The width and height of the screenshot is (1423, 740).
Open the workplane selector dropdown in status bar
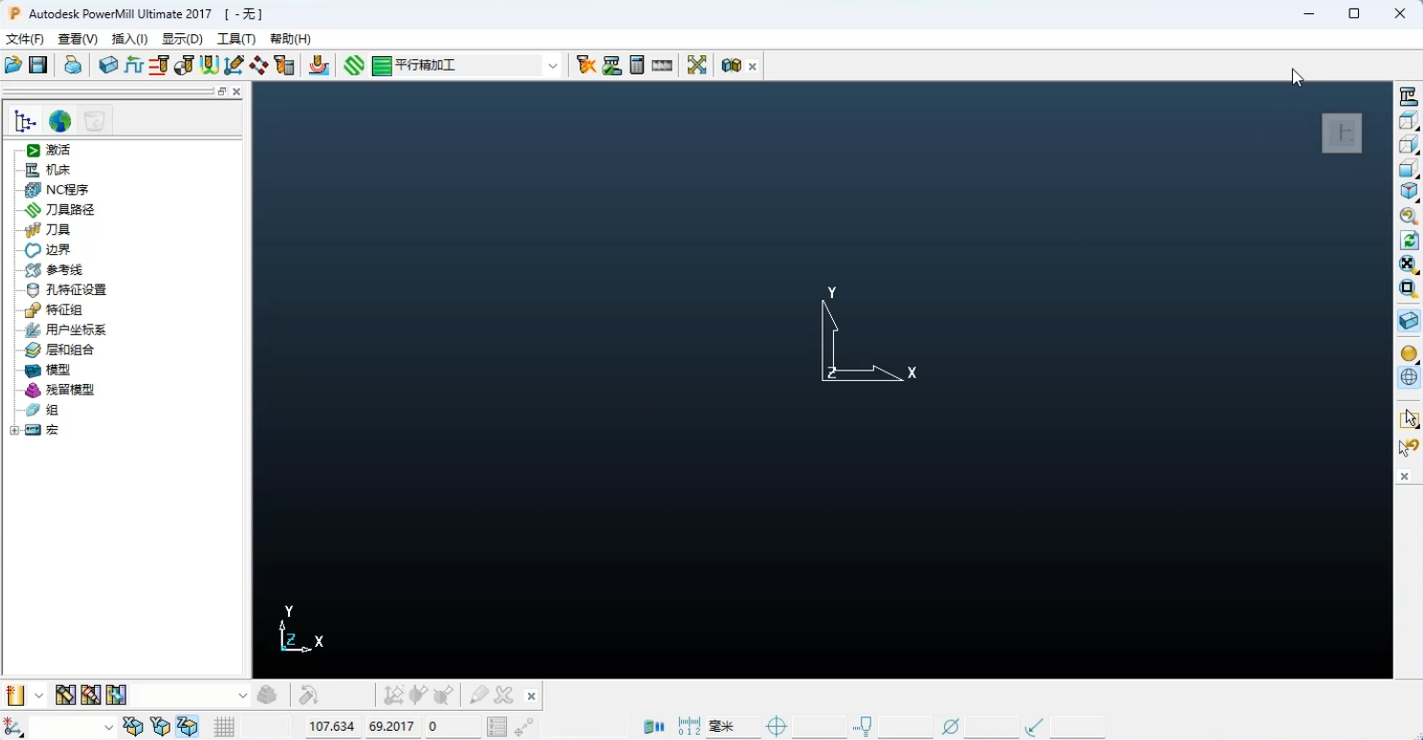tap(108, 727)
